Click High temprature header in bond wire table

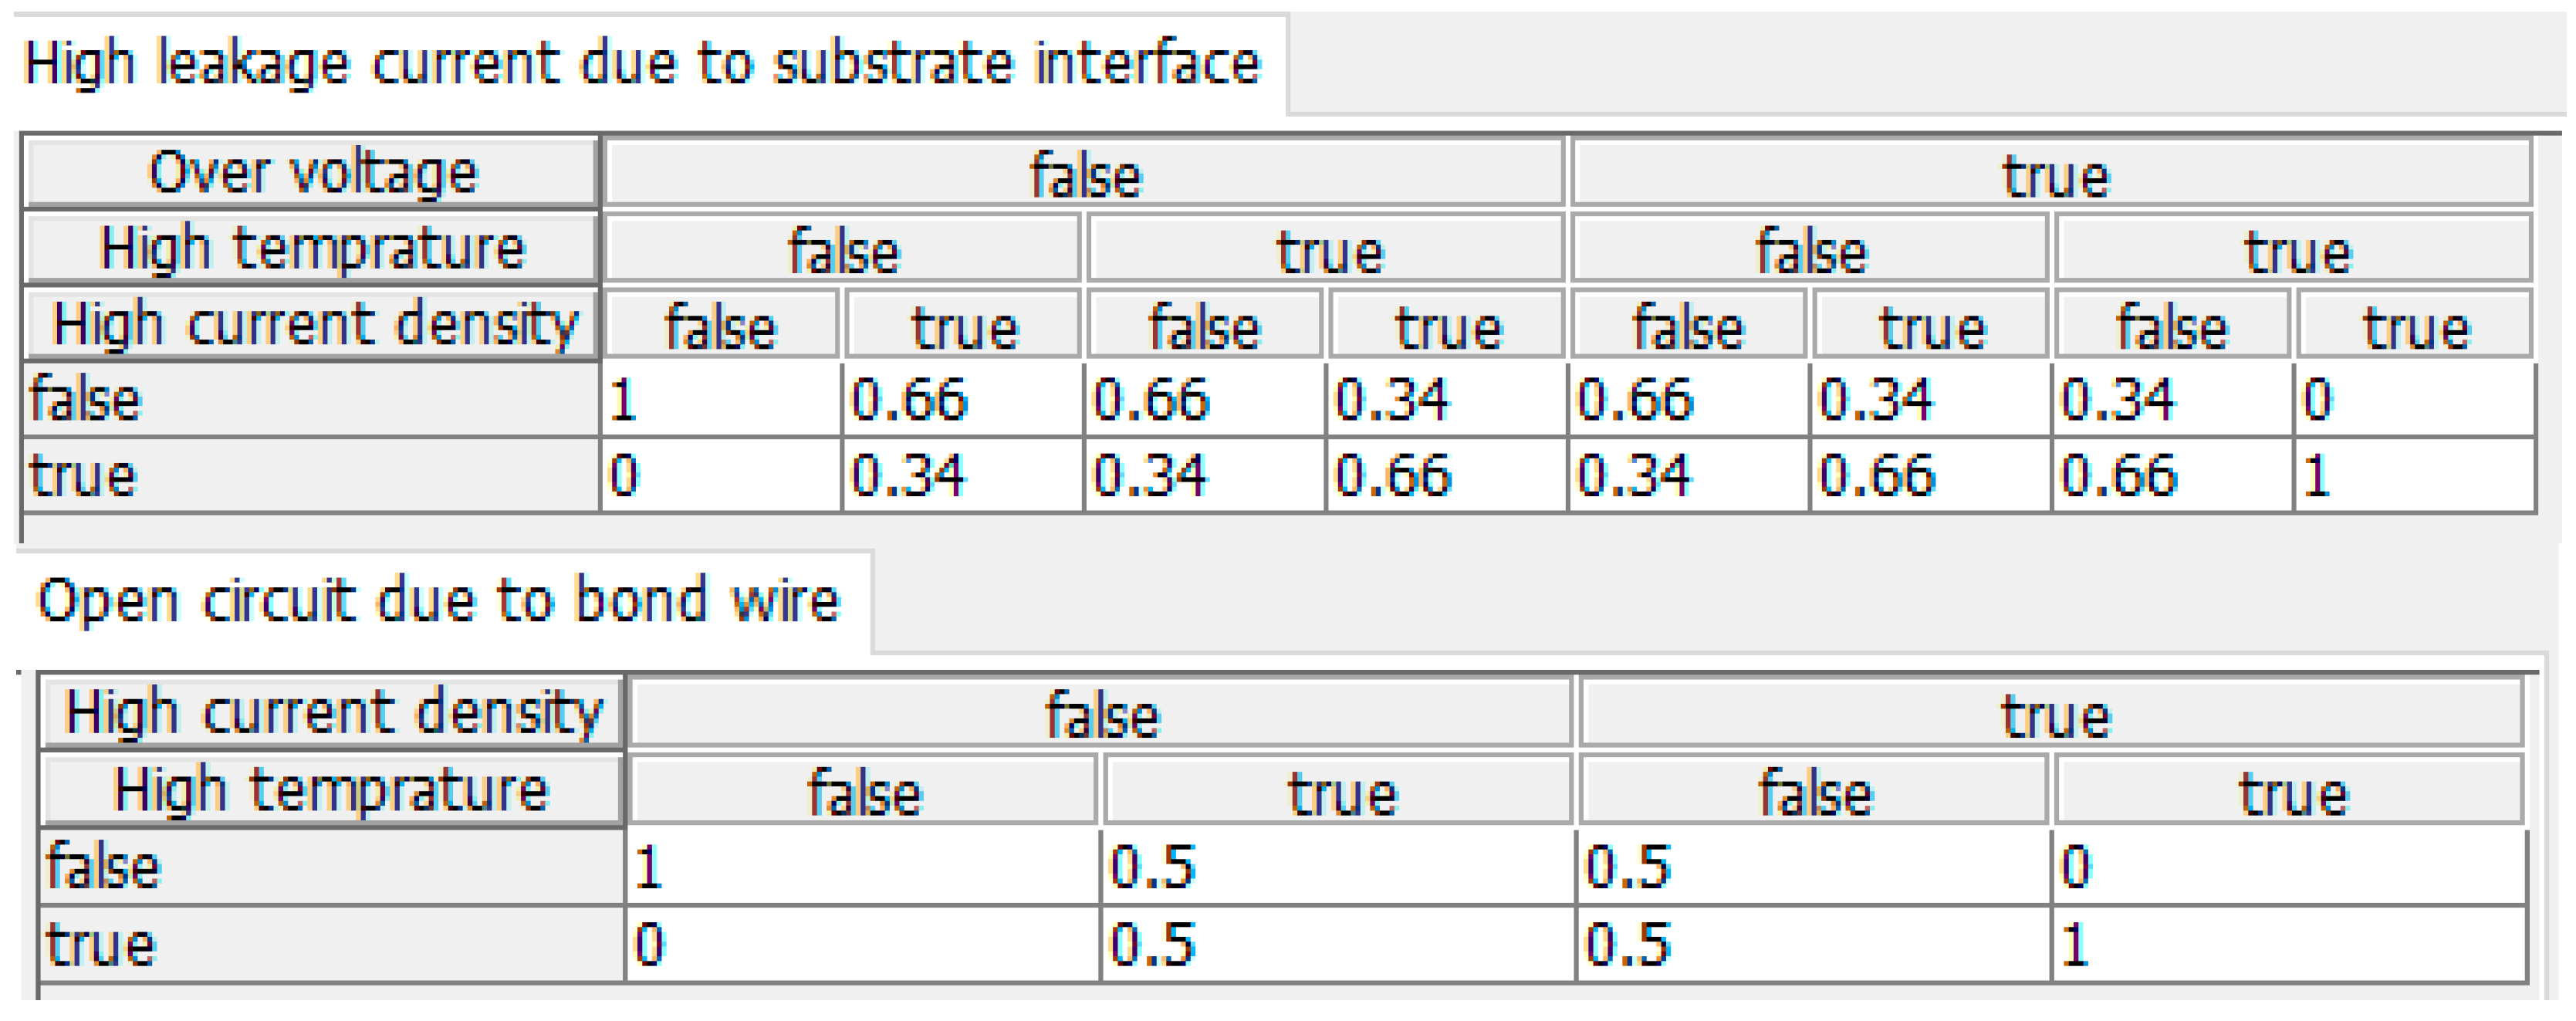click(x=332, y=790)
